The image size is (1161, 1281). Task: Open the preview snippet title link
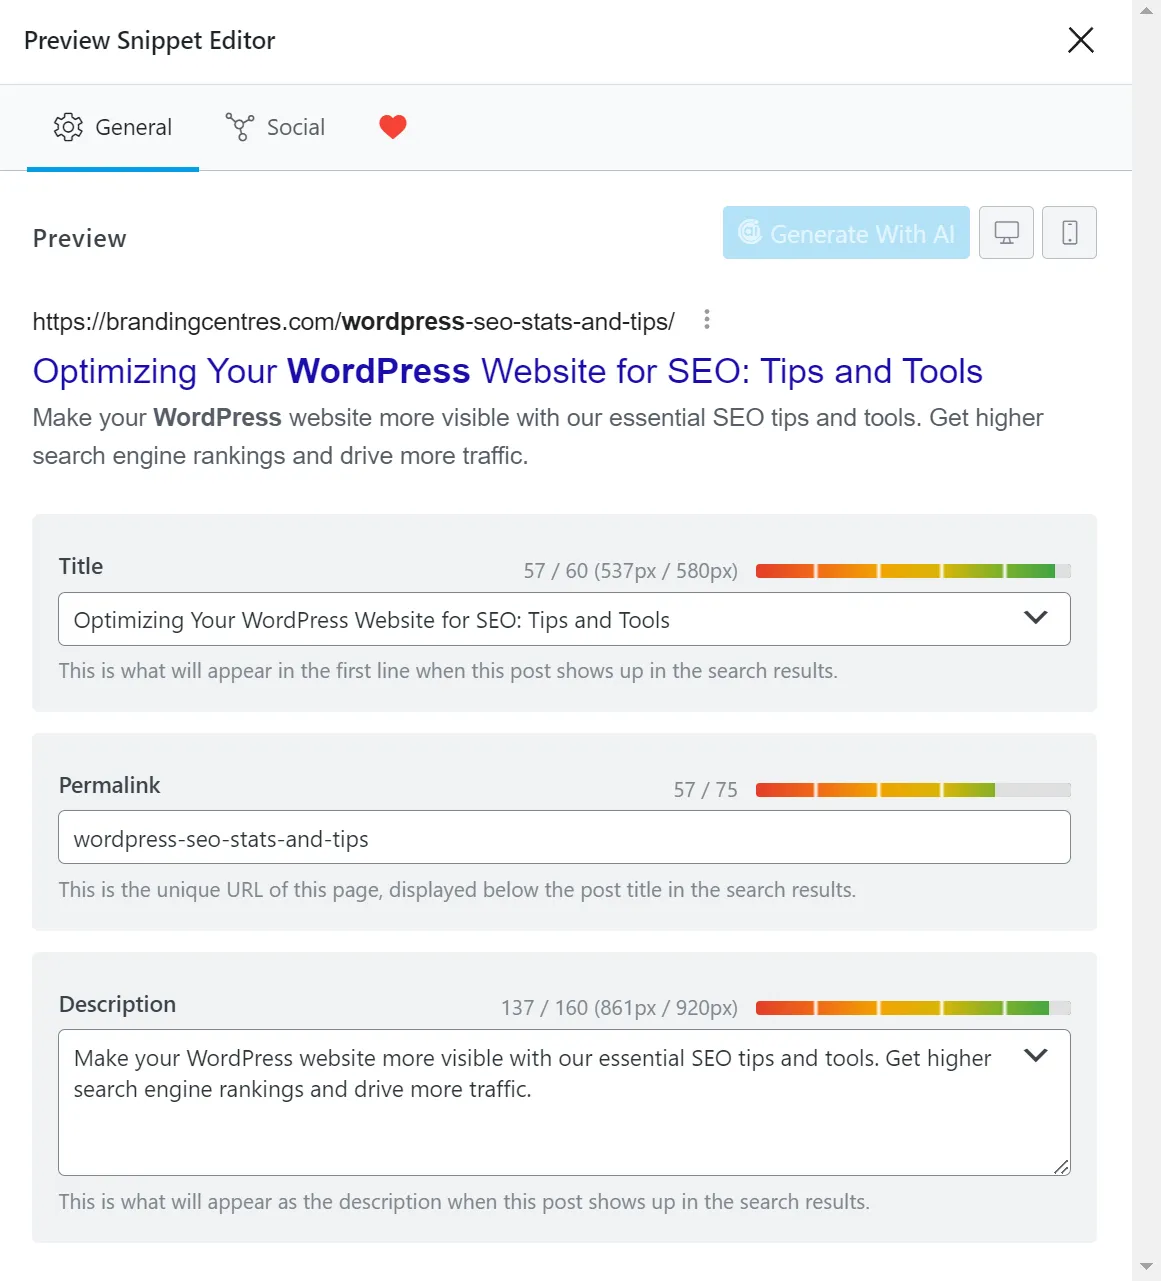pos(507,371)
